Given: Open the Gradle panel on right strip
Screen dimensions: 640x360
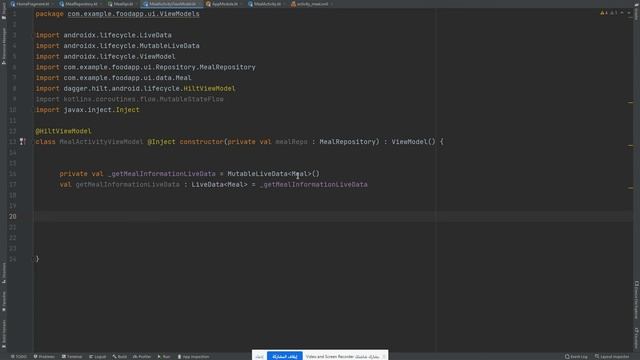Looking at the screenshot, I should [636, 13].
